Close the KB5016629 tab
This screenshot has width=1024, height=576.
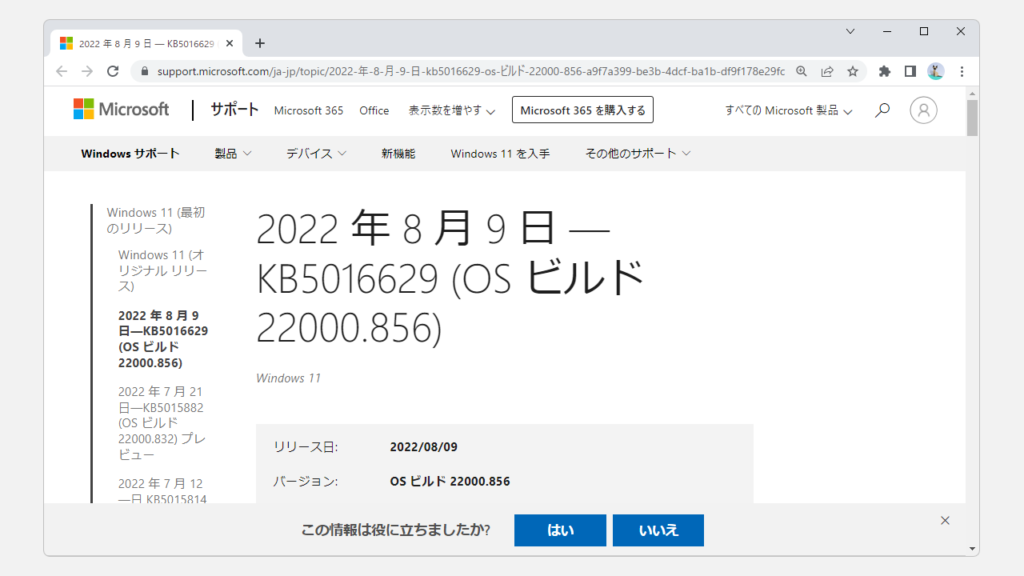229,43
